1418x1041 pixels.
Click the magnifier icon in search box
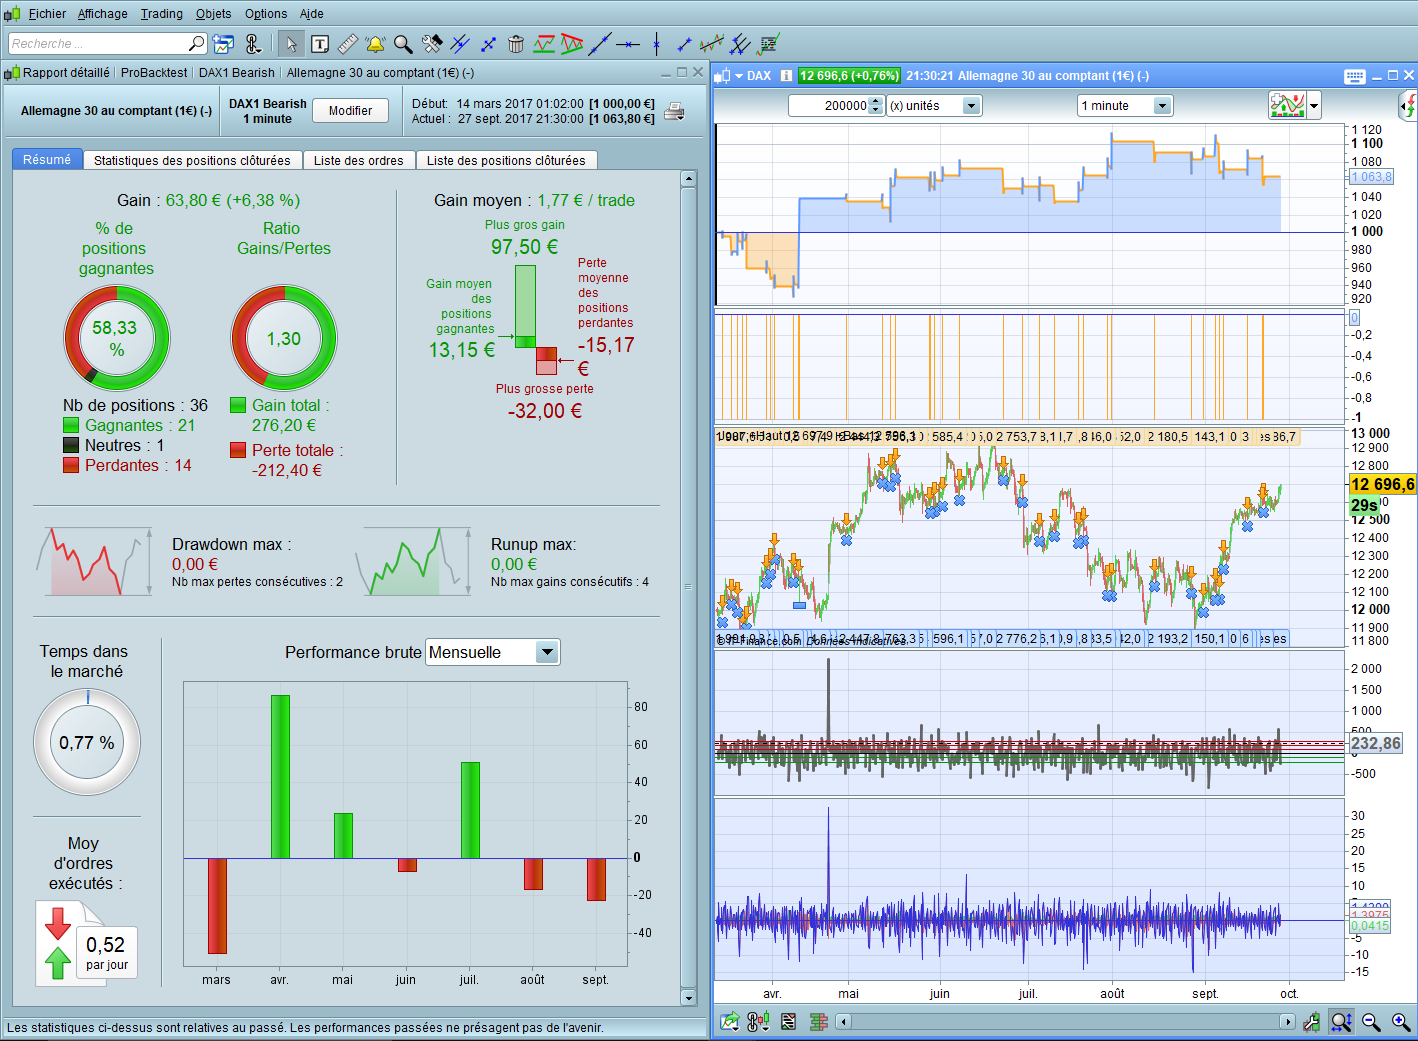197,43
